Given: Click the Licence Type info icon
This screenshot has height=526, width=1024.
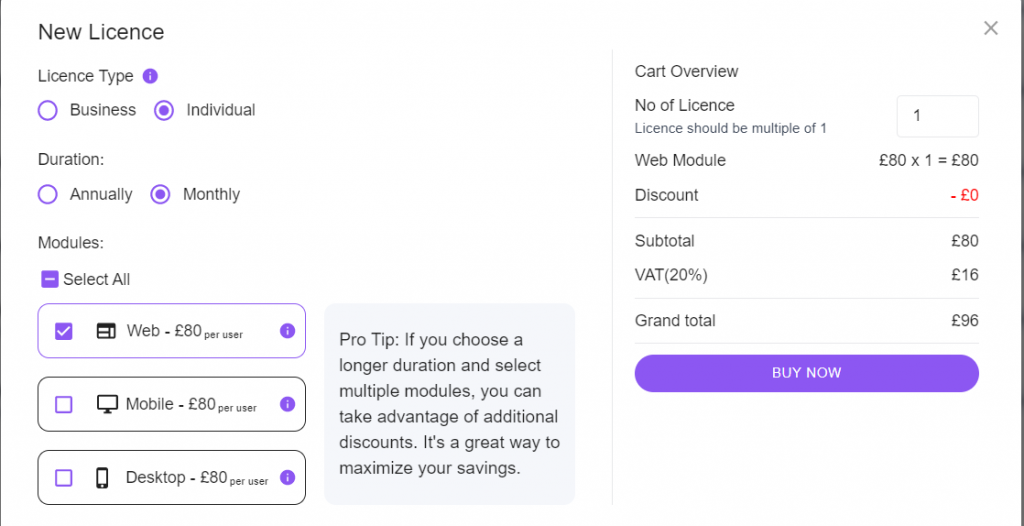Looking at the screenshot, I should [150, 76].
